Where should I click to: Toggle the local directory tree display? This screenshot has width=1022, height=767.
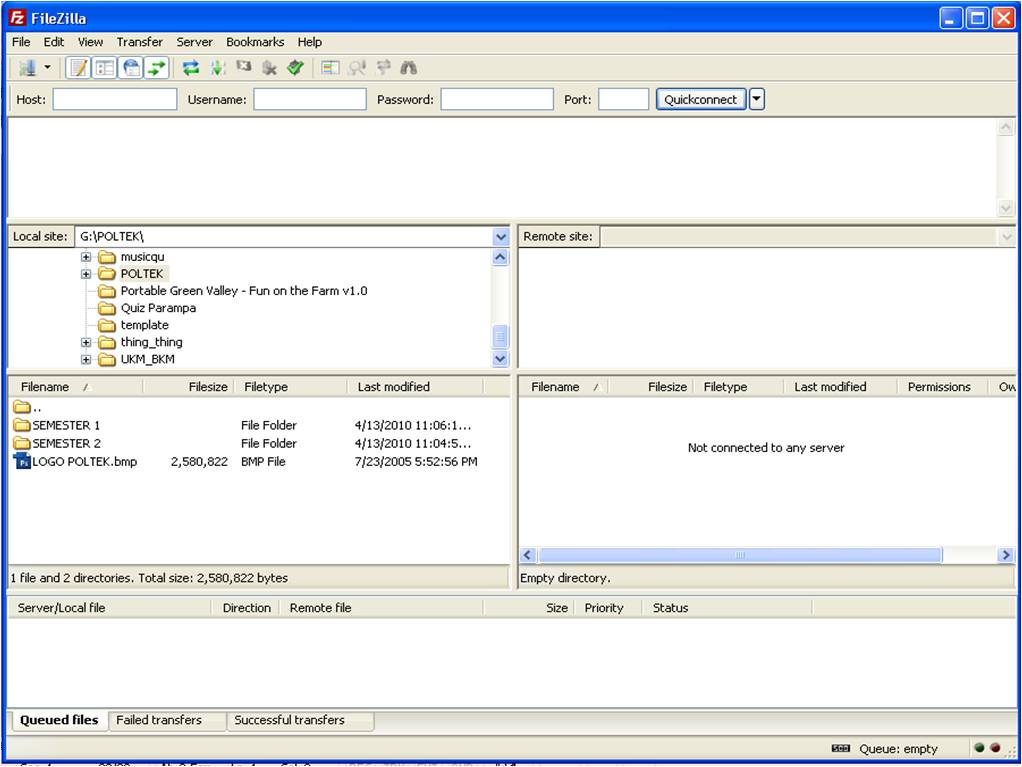pos(105,68)
